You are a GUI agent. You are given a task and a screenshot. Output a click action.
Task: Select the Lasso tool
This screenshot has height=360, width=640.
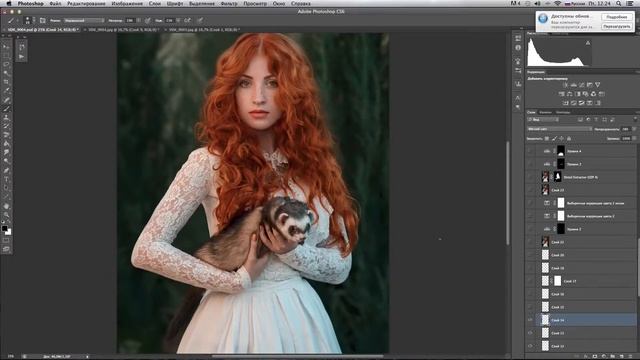point(6,64)
